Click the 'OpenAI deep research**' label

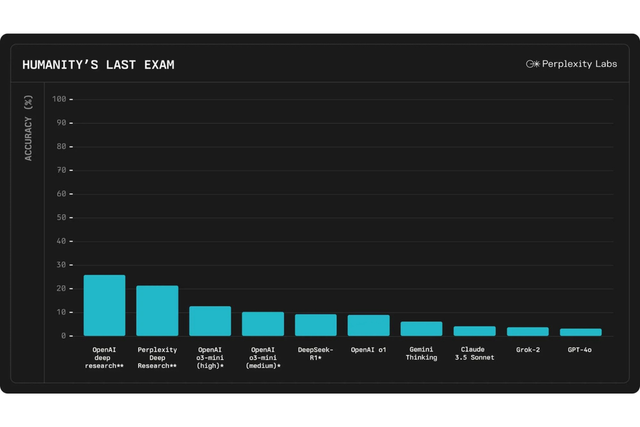[104, 358]
